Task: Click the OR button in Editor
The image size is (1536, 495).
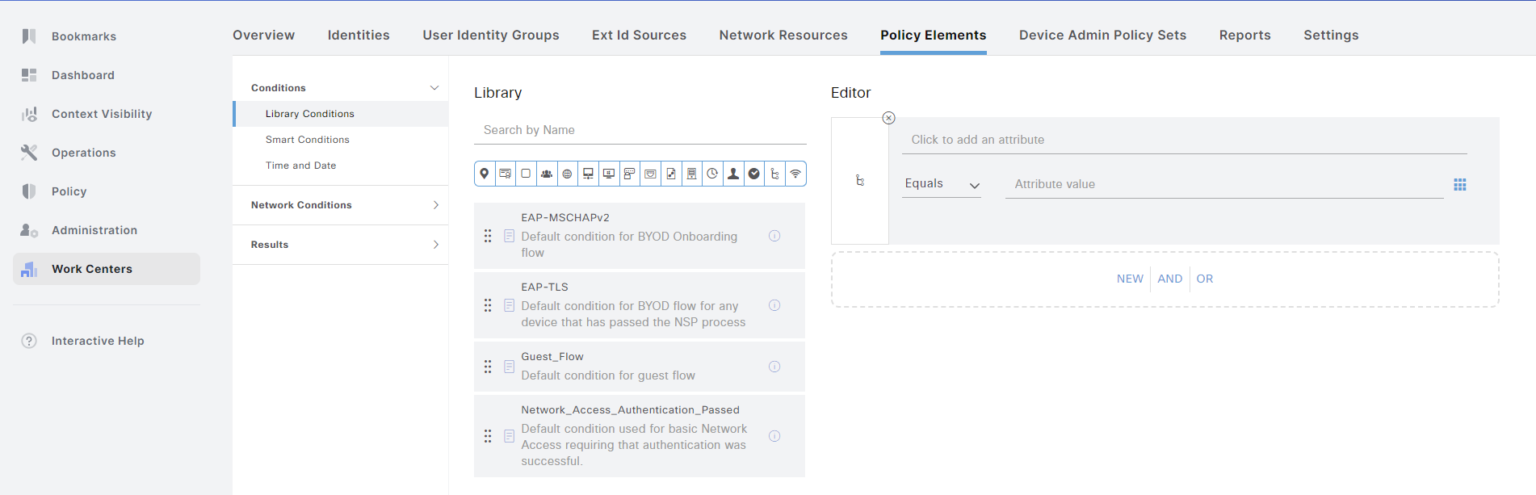Action: click(1204, 279)
